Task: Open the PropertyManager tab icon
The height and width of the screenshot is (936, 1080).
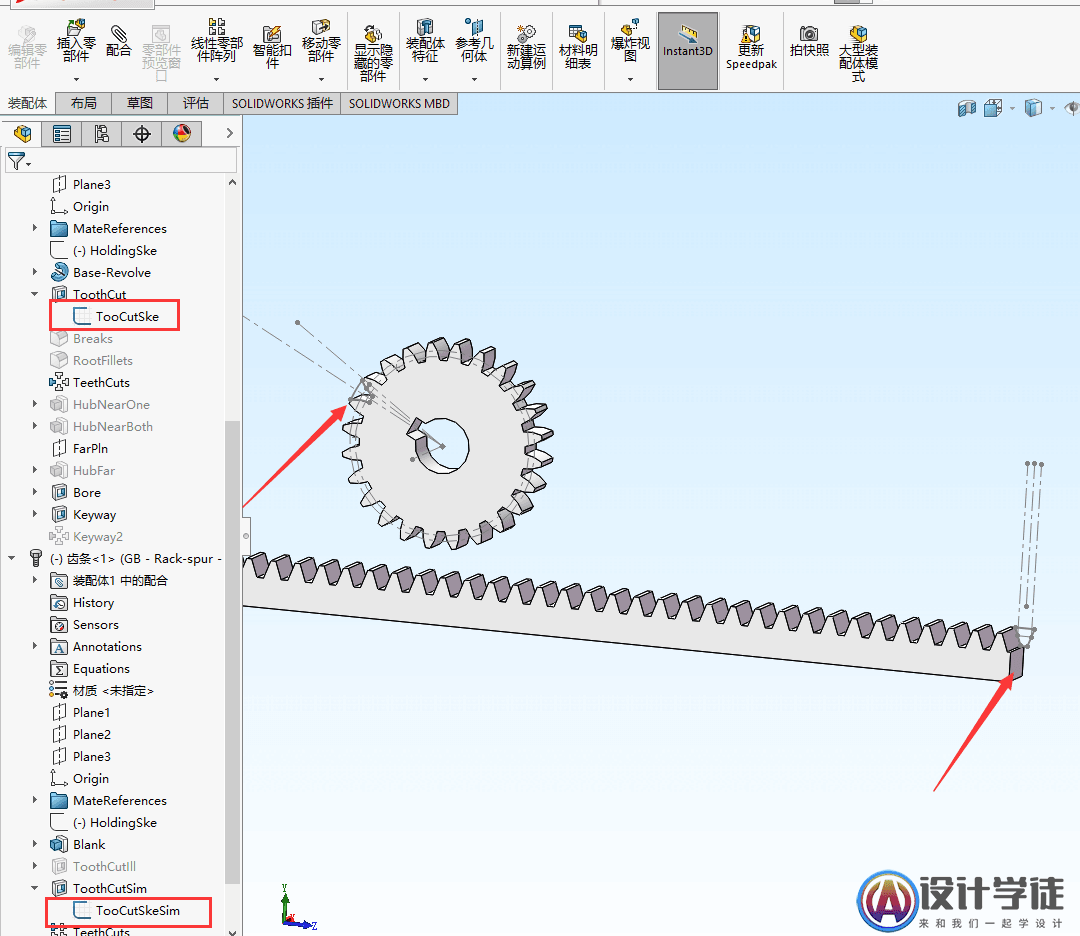Action: click(x=62, y=134)
